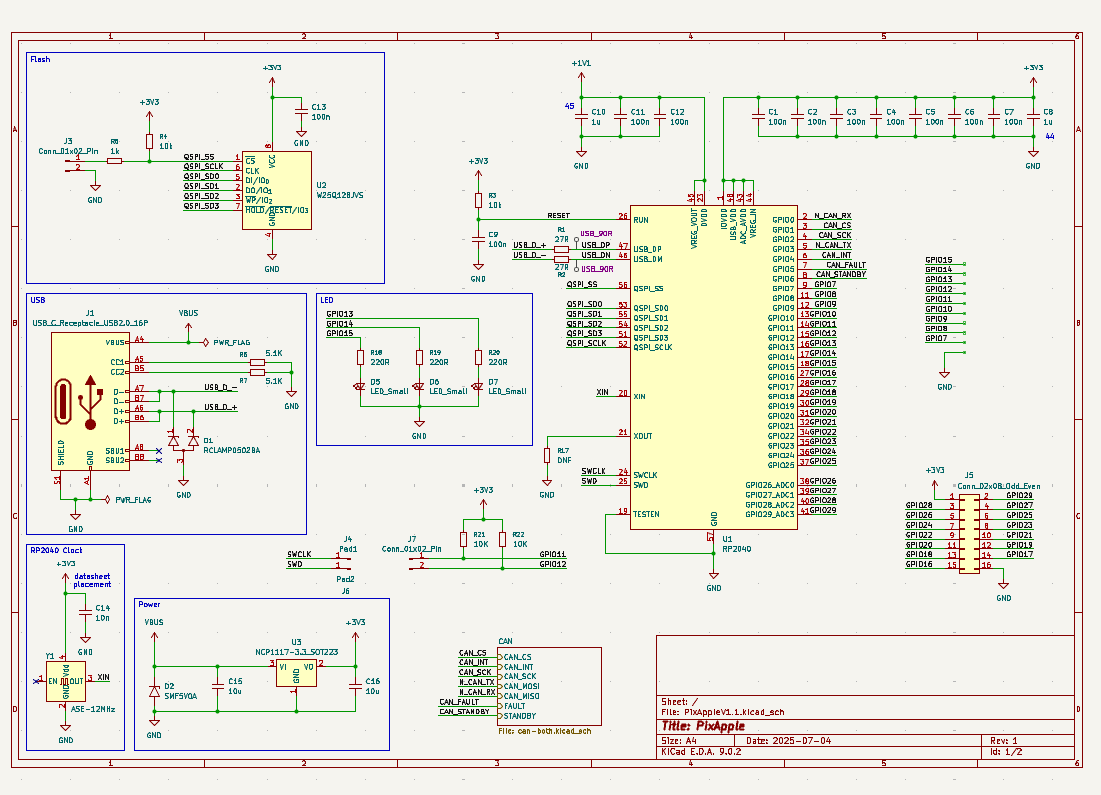Viewport: 1101px width, 795px height.
Task: Click the 'Flash' section title
Action: (40, 60)
